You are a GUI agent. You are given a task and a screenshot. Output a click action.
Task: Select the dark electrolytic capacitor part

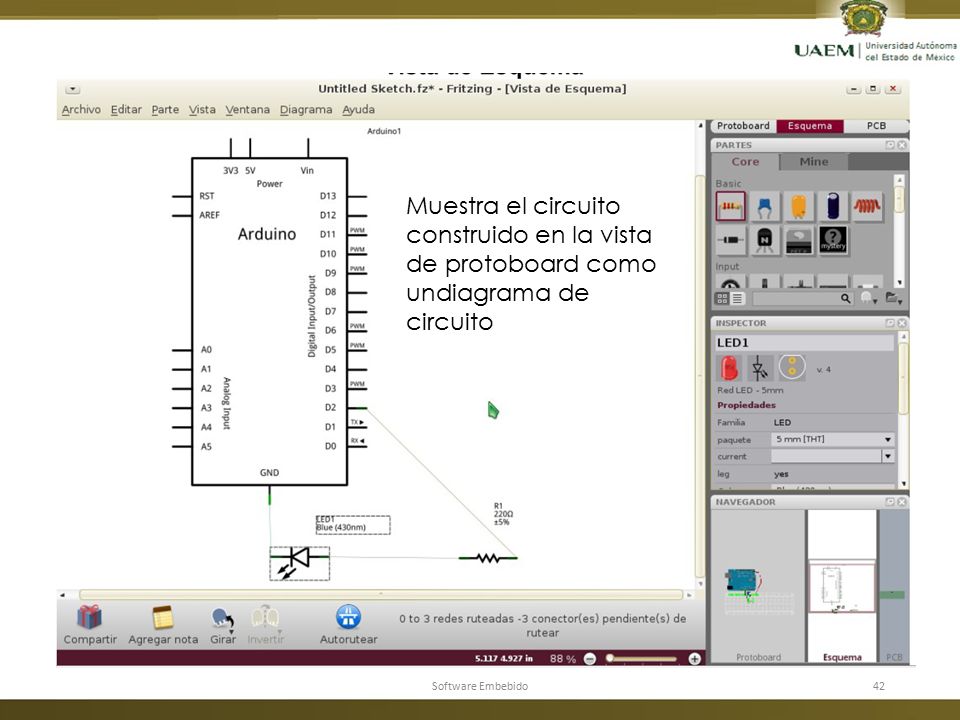(833, 206)
